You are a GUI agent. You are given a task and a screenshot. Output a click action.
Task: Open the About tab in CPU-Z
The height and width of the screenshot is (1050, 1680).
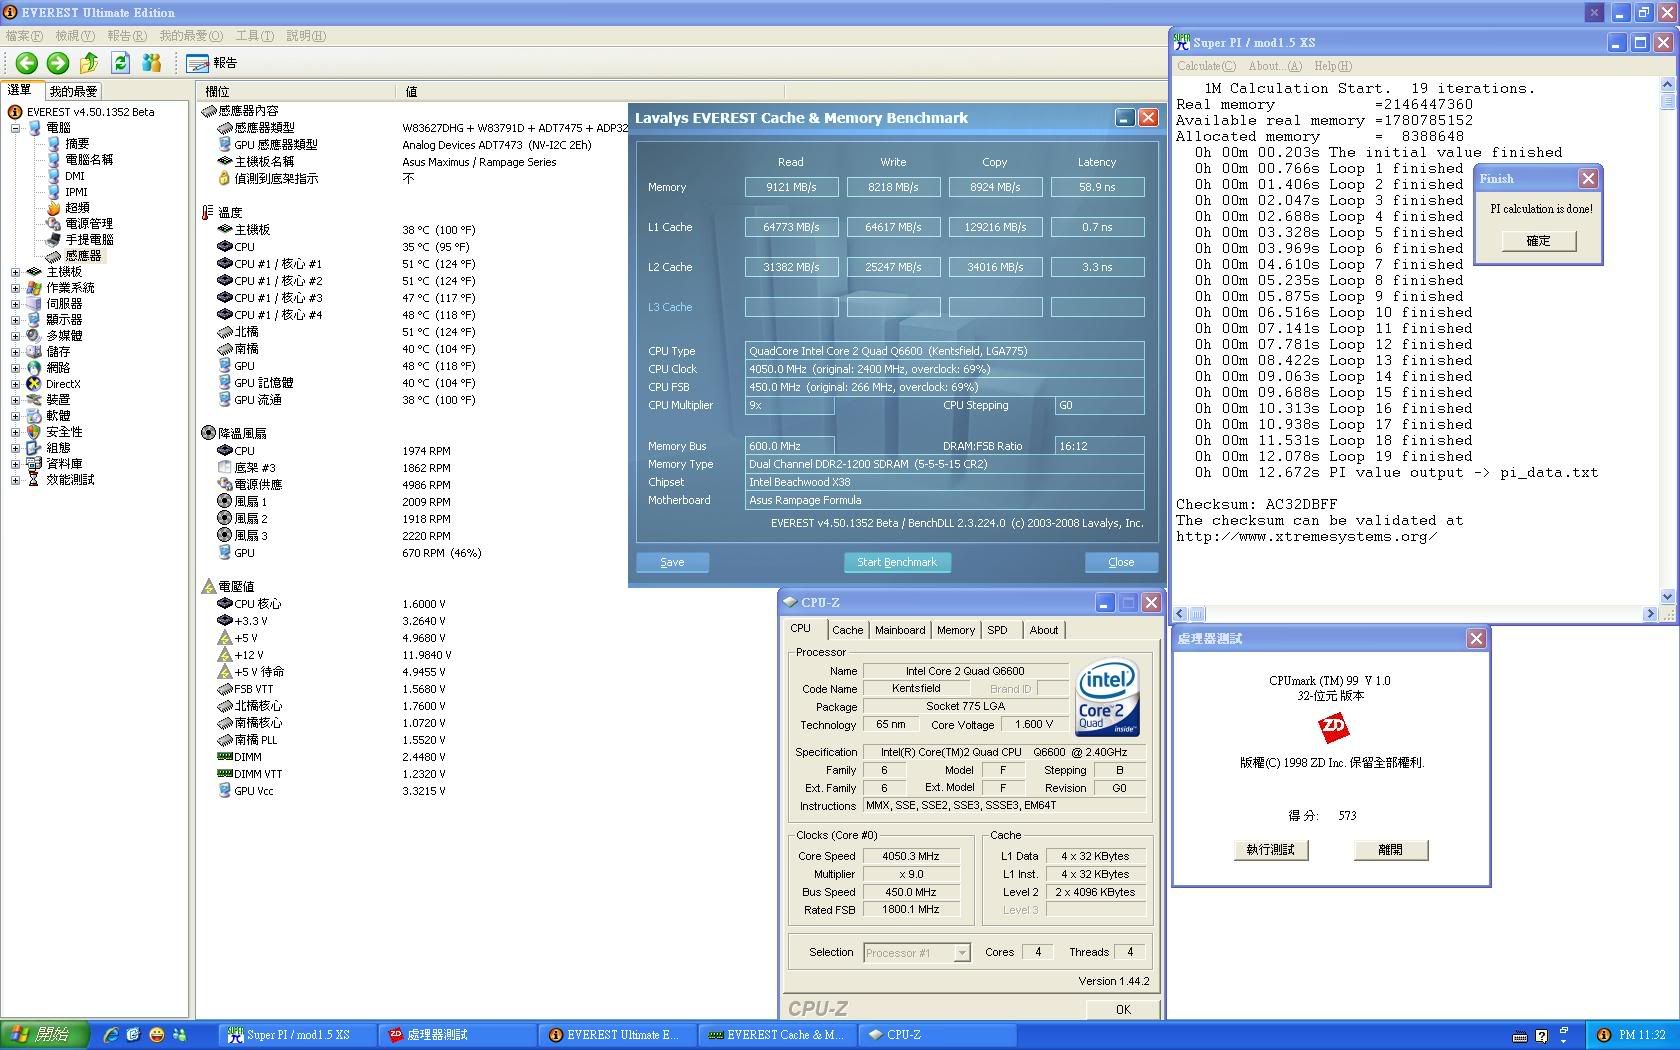(x=1044, y=630)
